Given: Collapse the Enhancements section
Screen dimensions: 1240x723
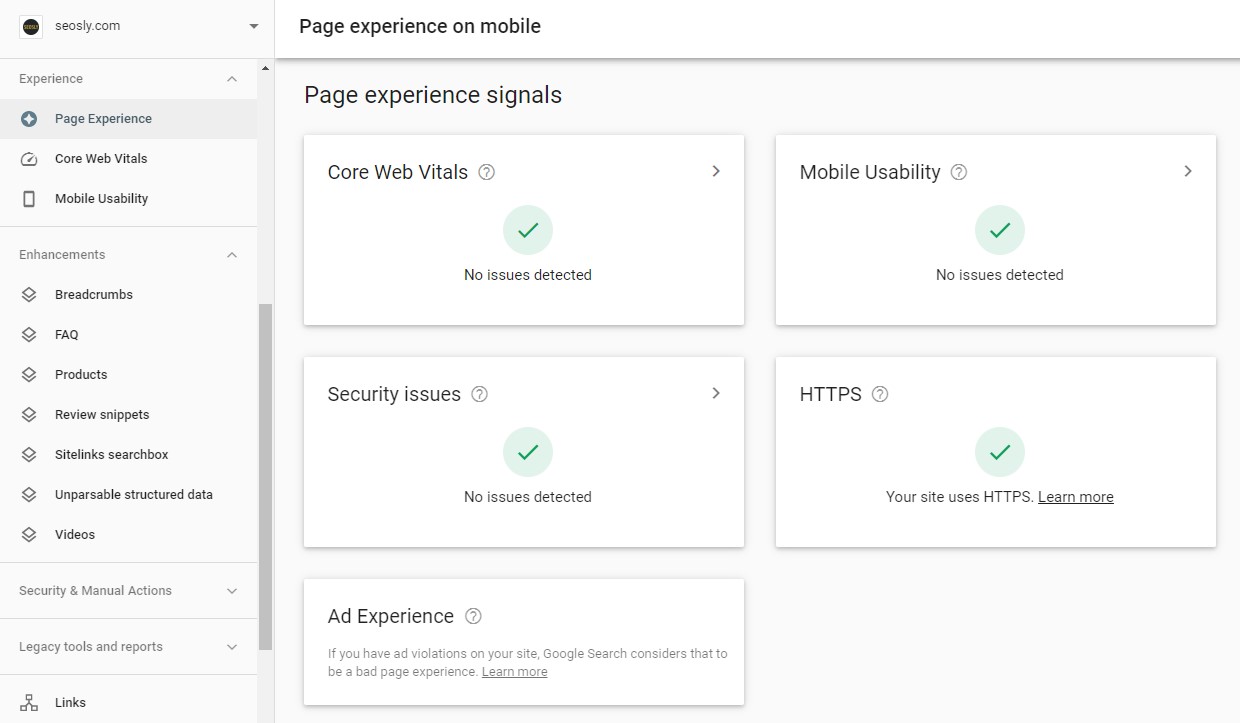Looking at the screenshot, I should [231, 254].
